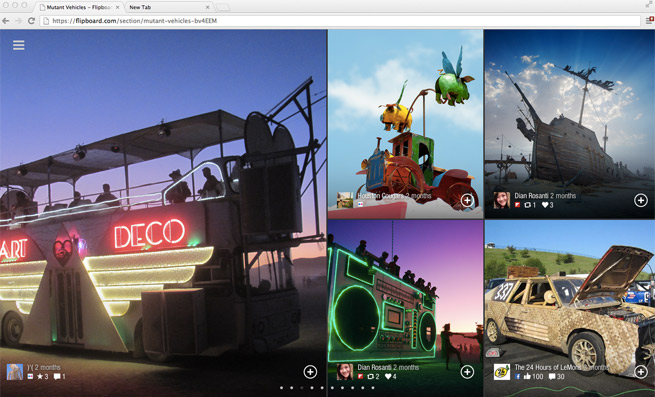
Task: Add the flying pigs tractor item via plus icon
Action: (x=467, y=201)
